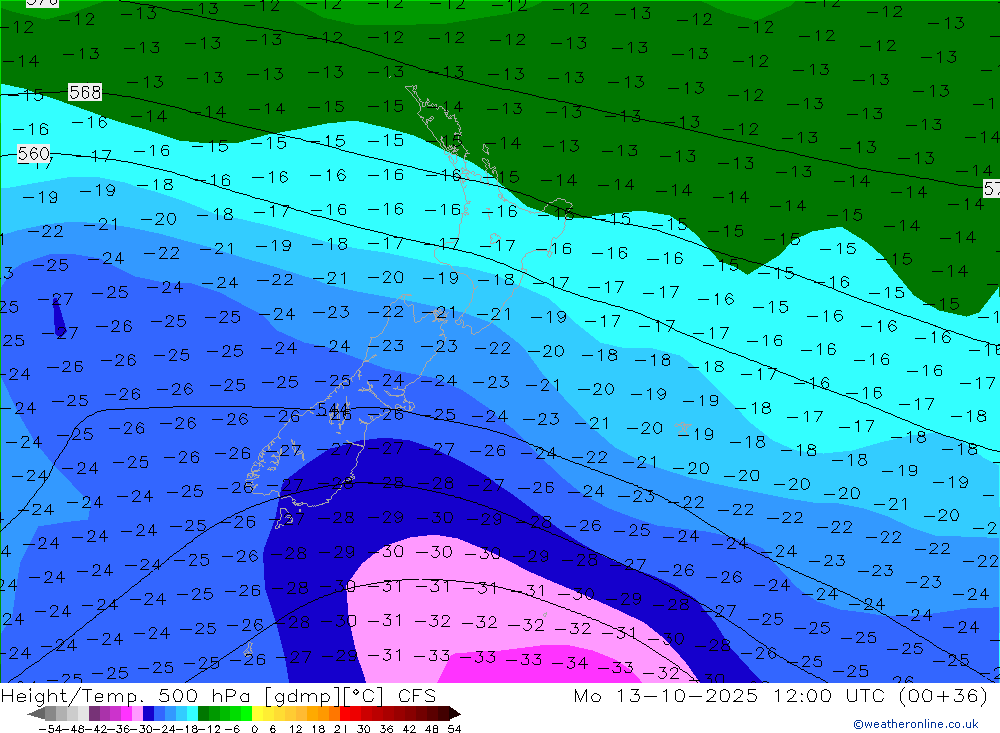Viewport: 1000px width, 733px height.
Task: Click the 36 legend scale label
Action: [x=386, y=729]
